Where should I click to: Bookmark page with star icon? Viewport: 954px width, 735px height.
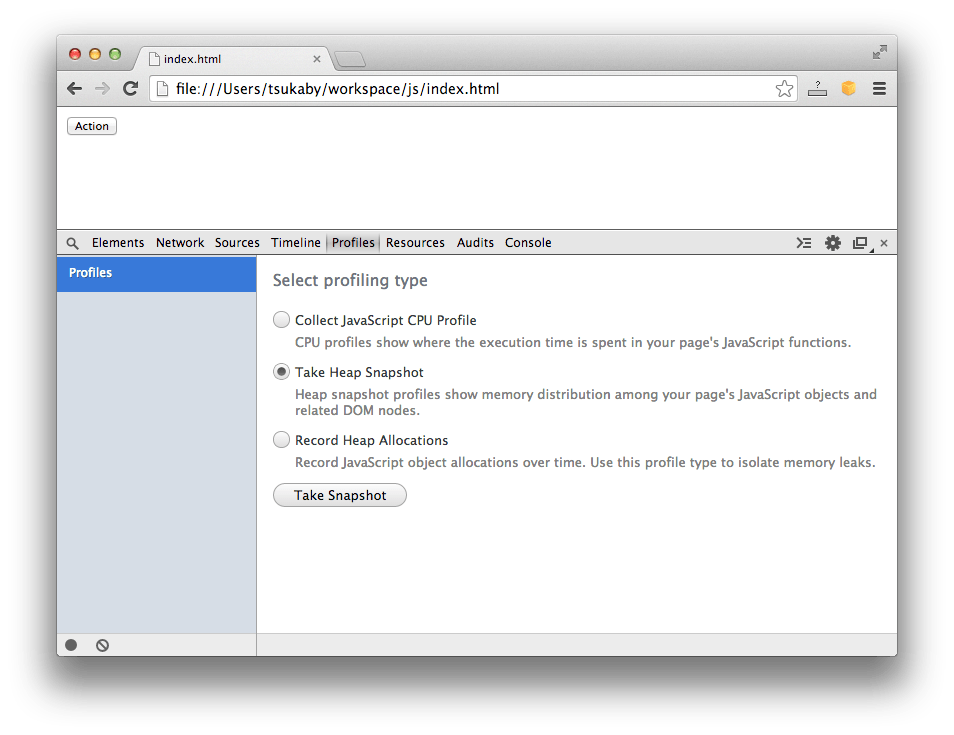[x=784, y=89]
